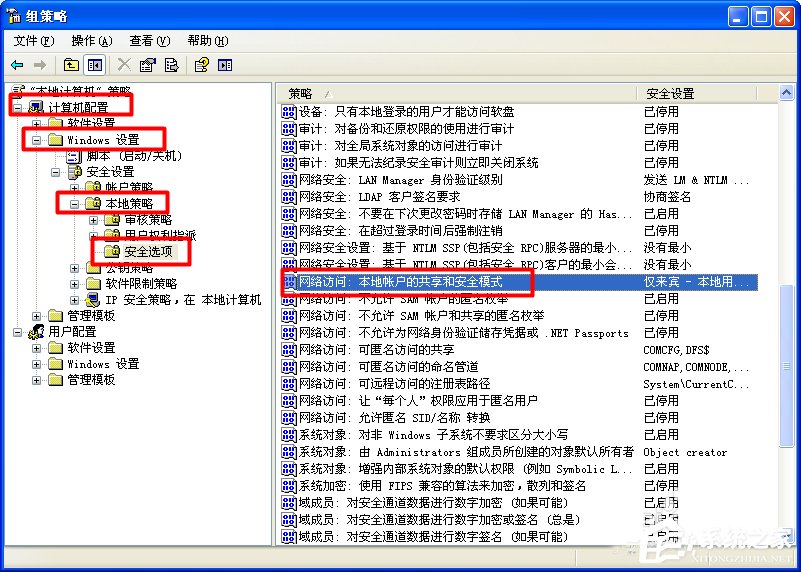Expand IP 安全策略 node

(75, 300)
